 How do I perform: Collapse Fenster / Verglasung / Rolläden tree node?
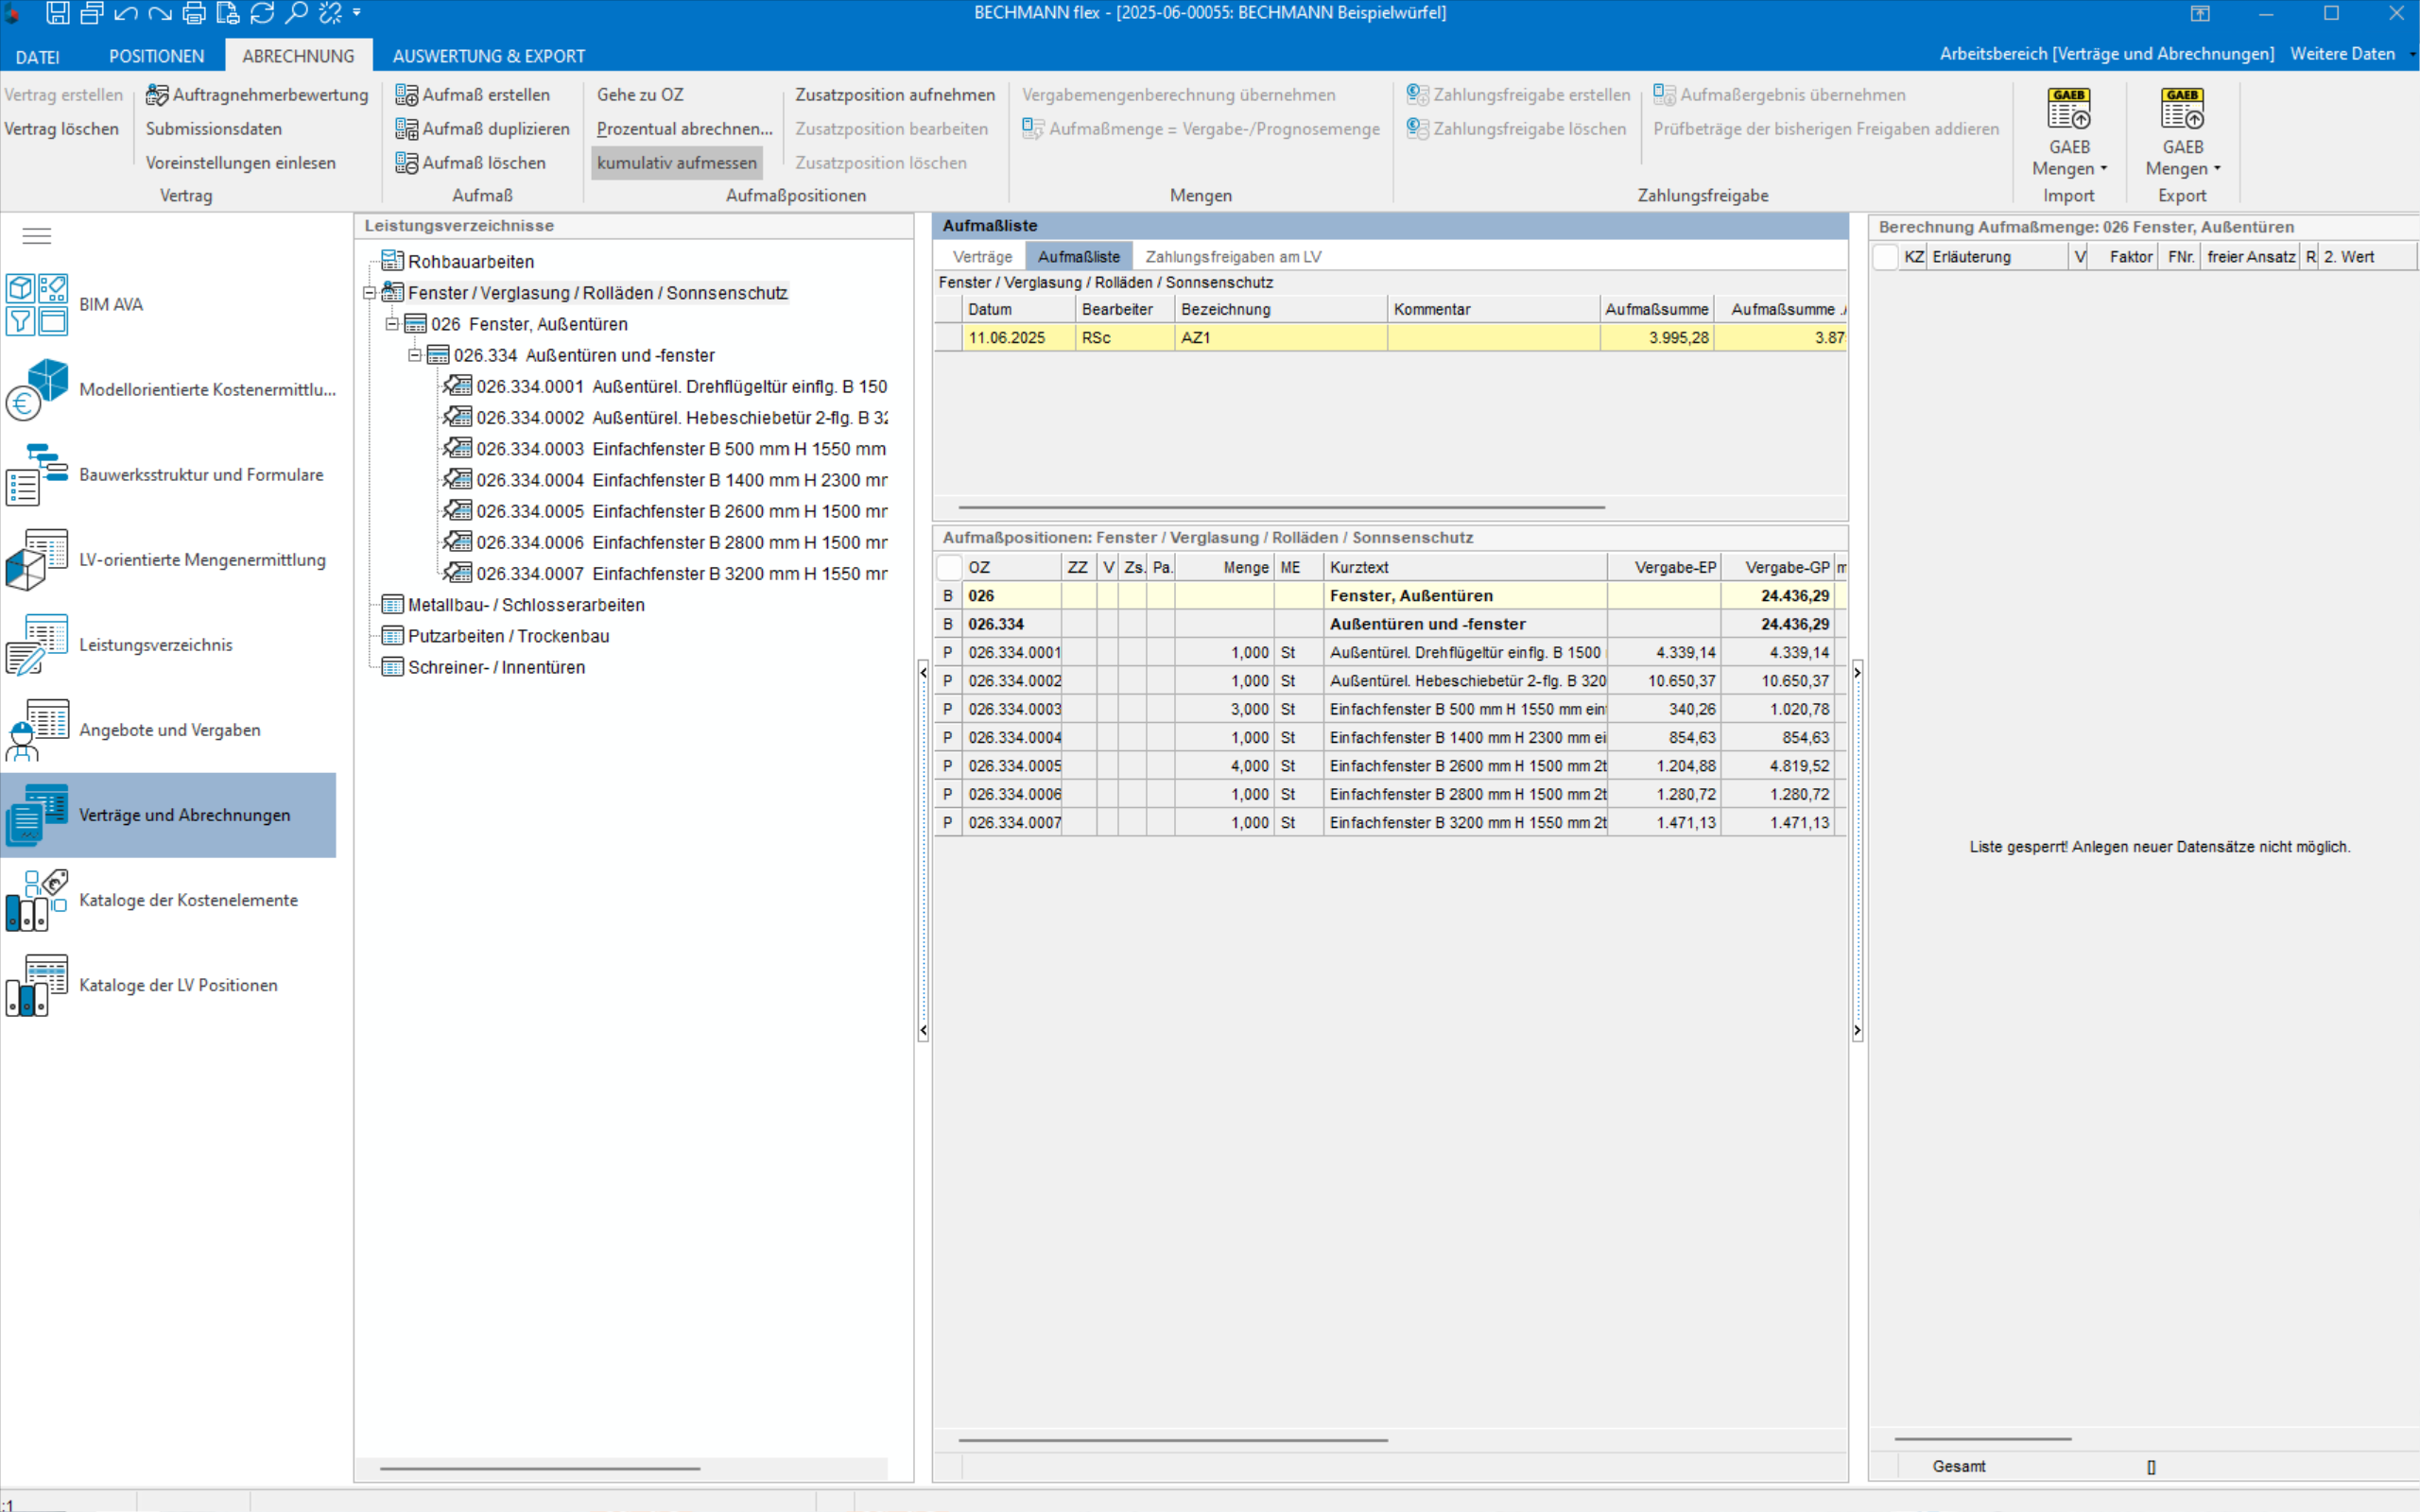click(369, 293)
